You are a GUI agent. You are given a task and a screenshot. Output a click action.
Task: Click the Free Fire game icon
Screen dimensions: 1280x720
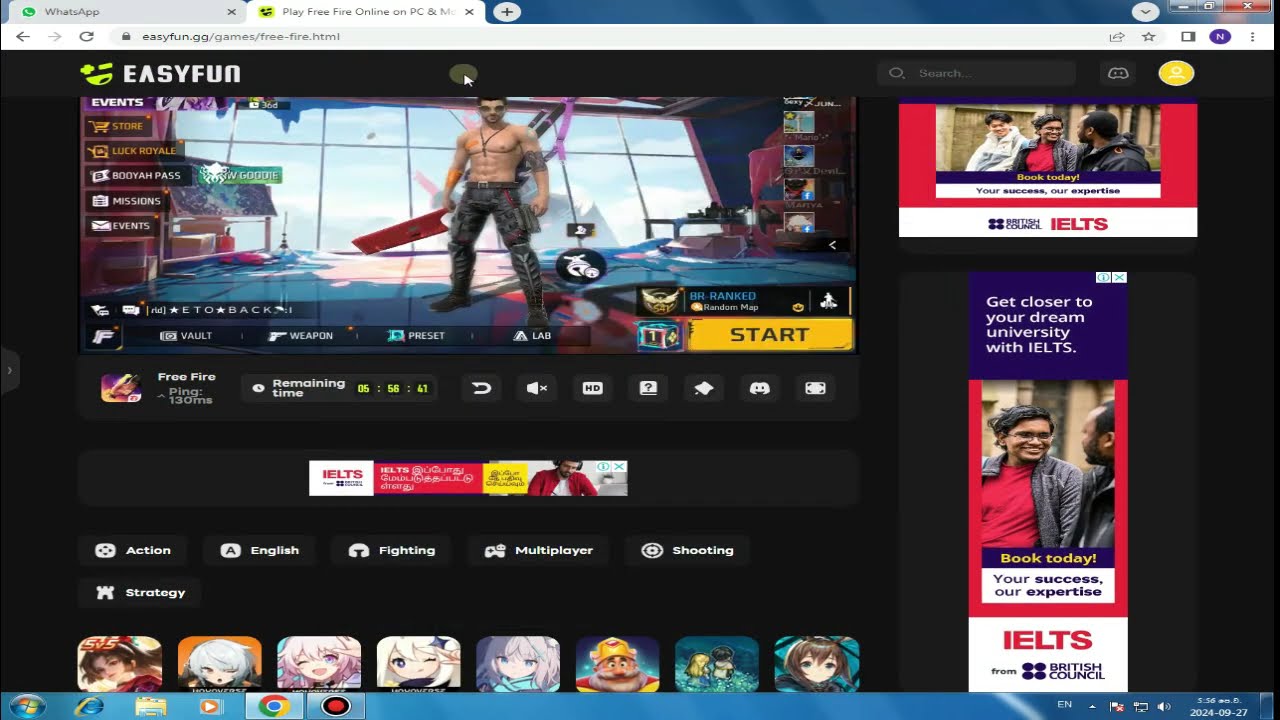121,388
